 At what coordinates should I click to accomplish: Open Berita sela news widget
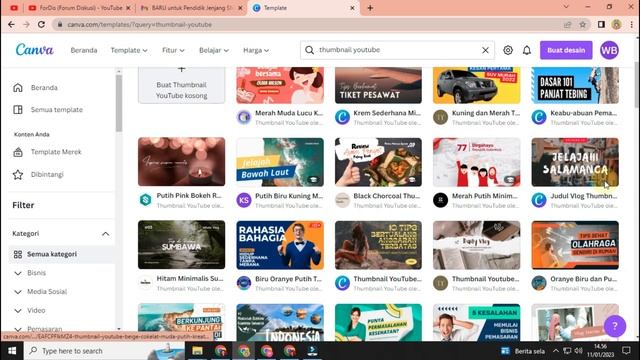523,351
